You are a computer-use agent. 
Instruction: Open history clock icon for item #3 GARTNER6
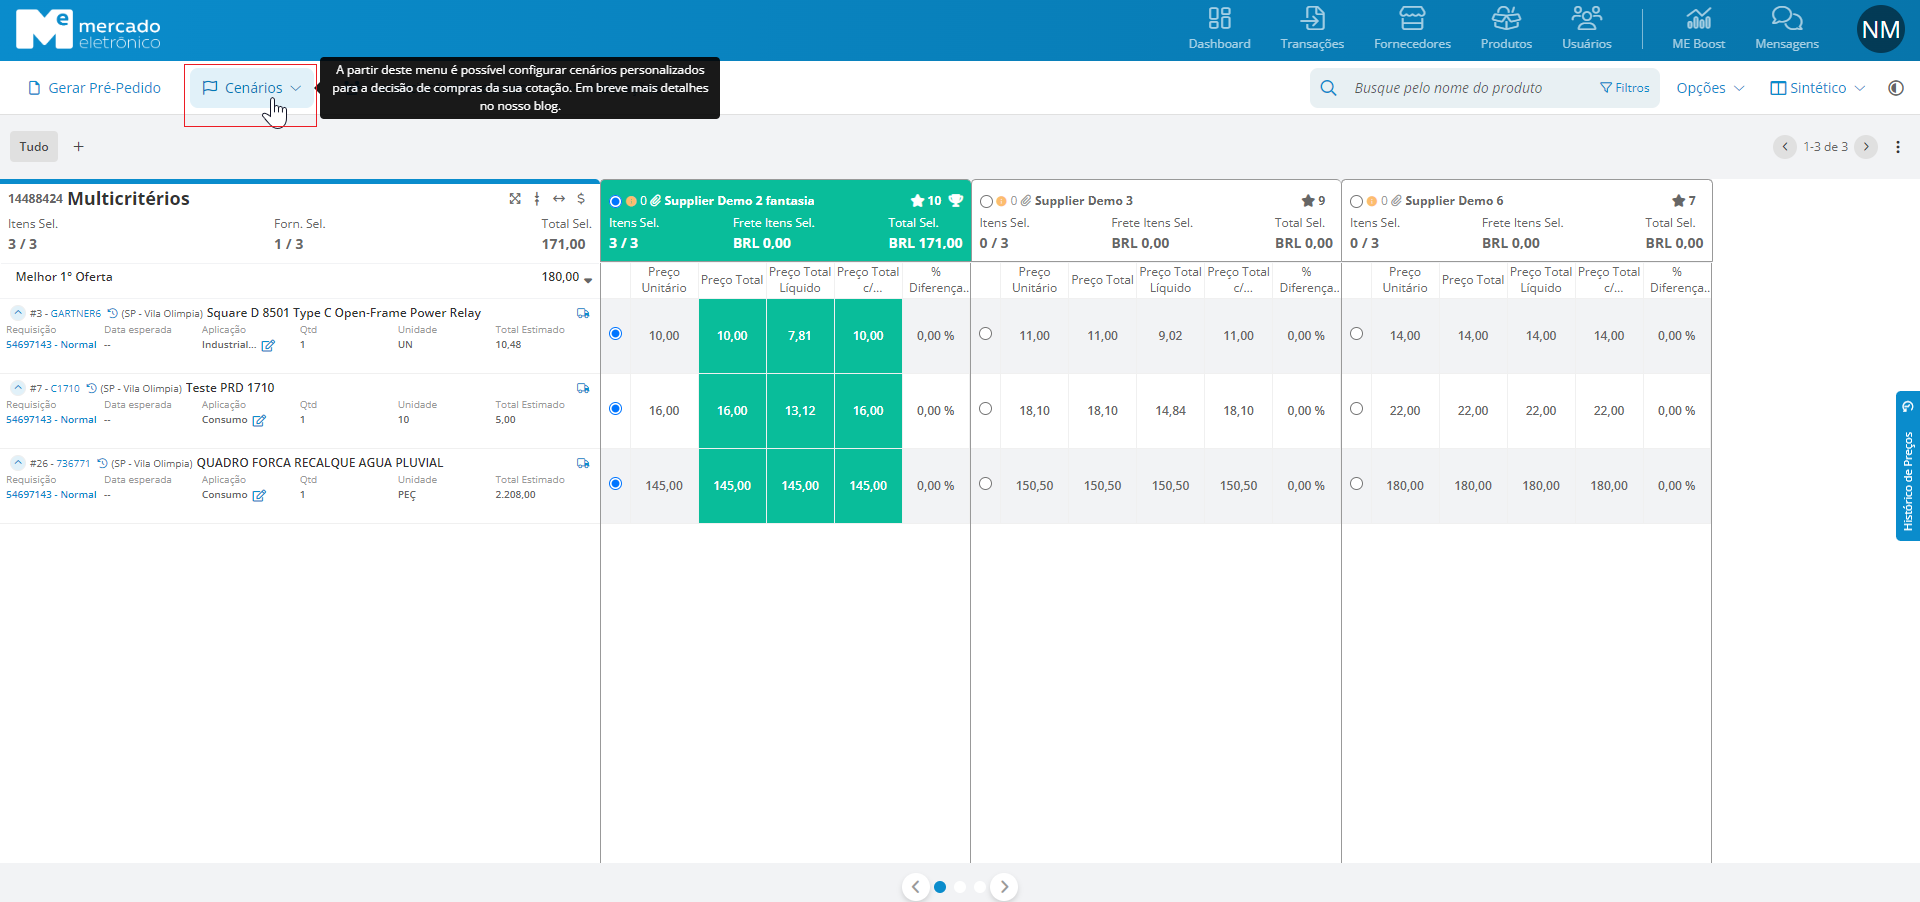(x=112, y=313)
